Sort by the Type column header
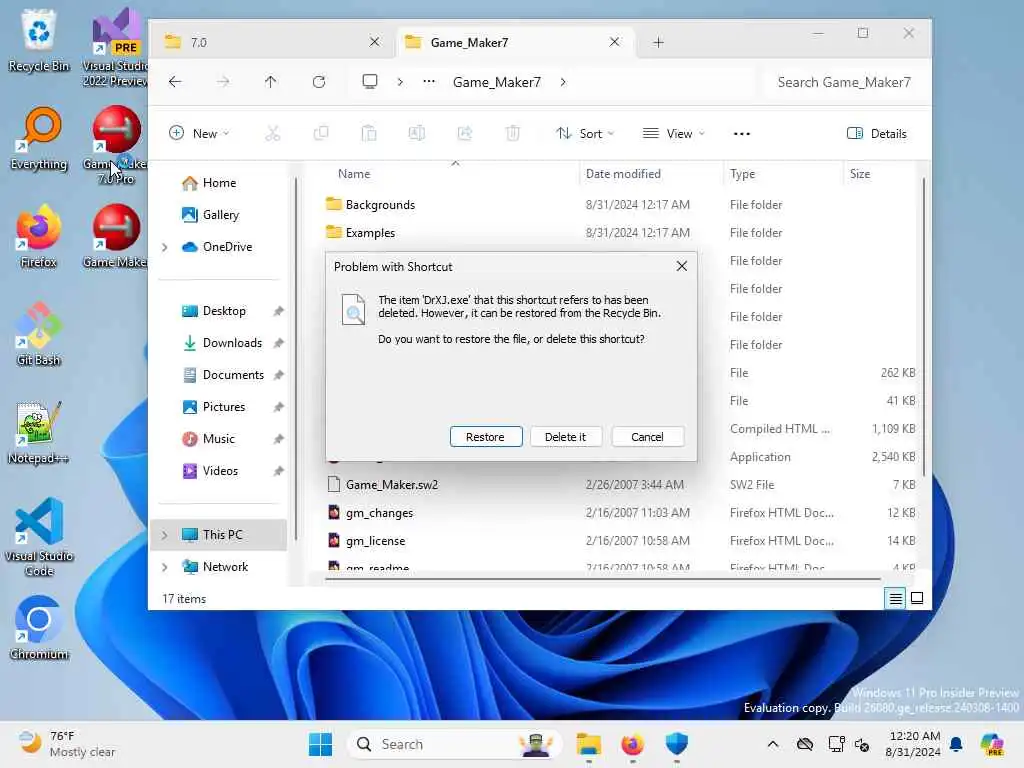Screen dimensions: 1024x768 743,174
